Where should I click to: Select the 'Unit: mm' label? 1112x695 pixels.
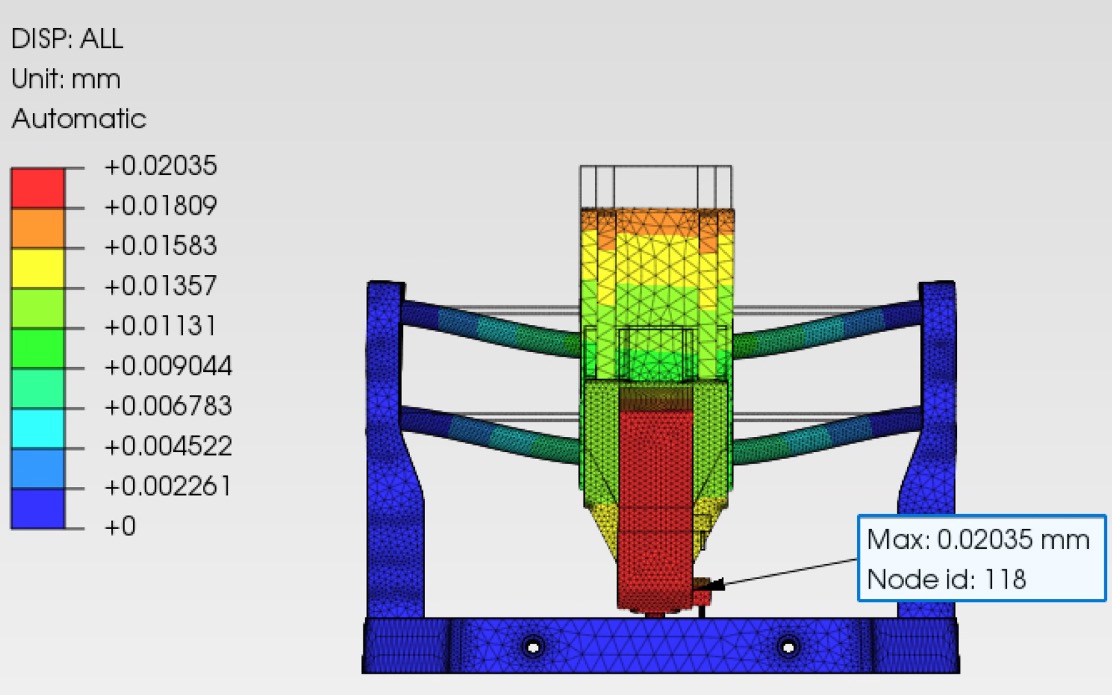click(x=66, y=79)
